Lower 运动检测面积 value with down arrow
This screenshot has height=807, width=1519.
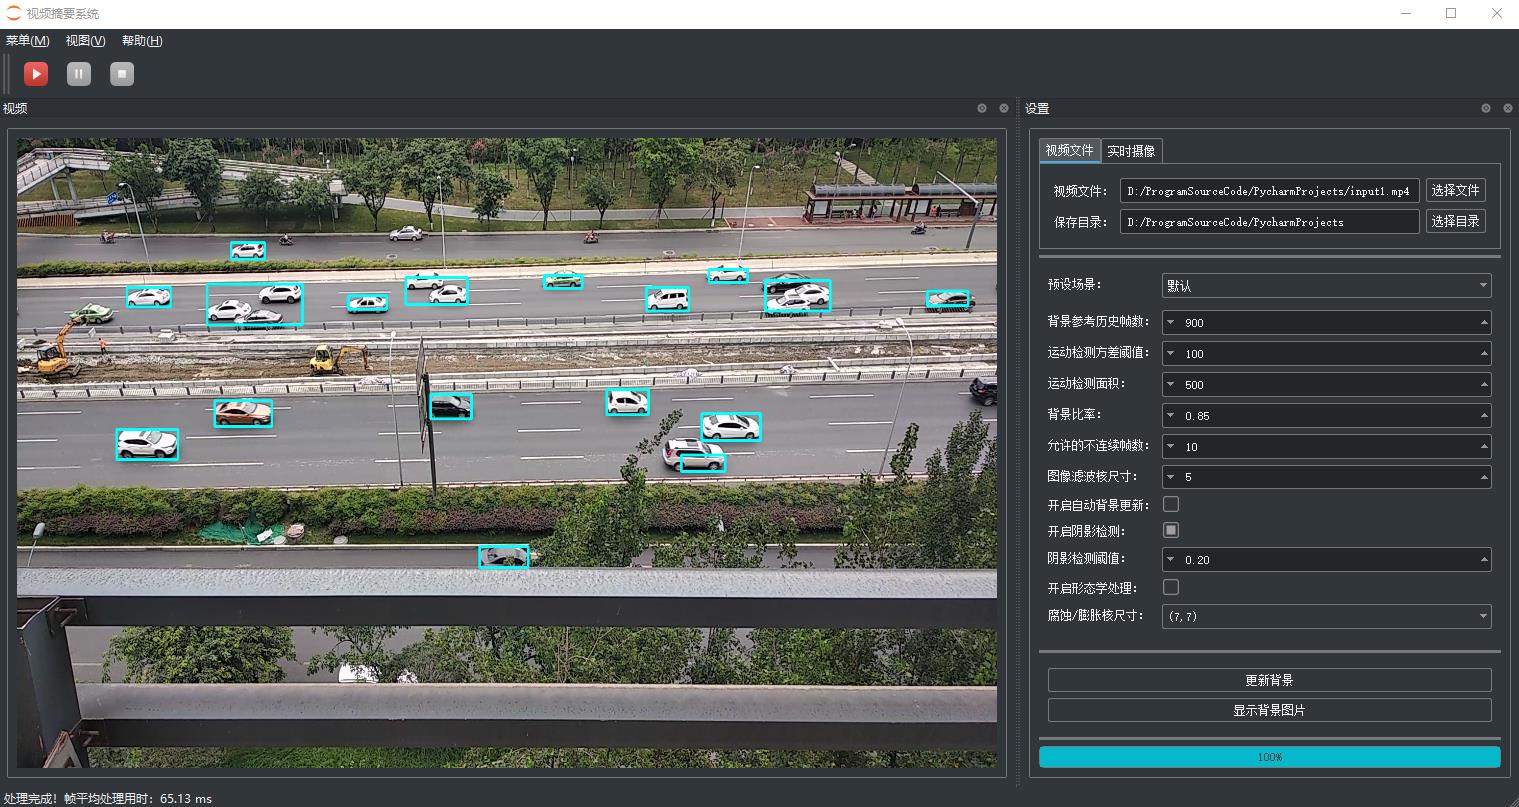tap(1171, 384)
